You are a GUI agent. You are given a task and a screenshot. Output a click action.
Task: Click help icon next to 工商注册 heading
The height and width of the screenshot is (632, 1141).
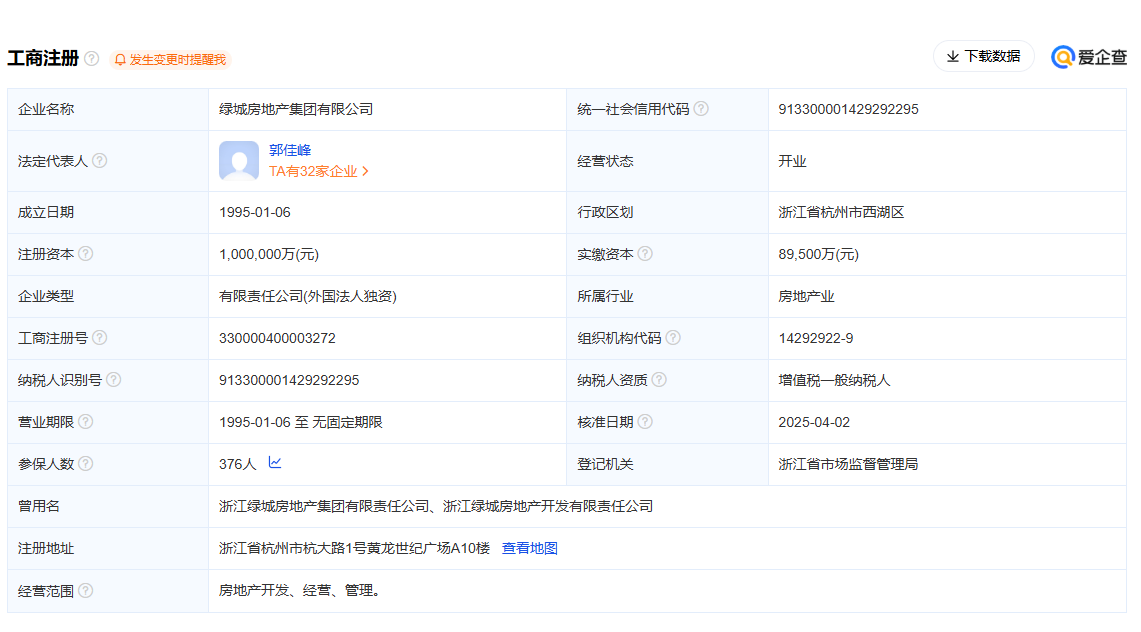pyautogui.click(x=92, y=58)
